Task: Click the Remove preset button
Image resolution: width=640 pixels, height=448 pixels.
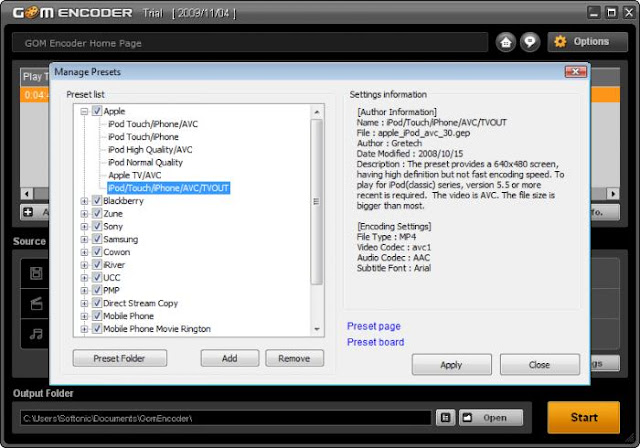Action: 294,358
